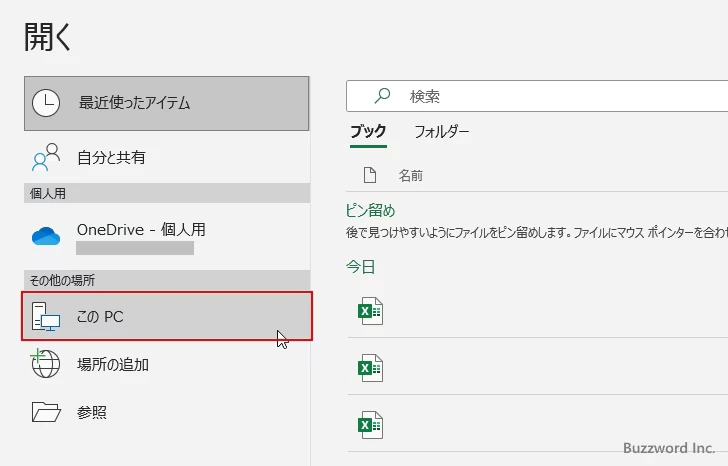Image resolution: width=728 pixels, height=466 pixels.
Task: Click the ピン留め section heading
Action: (x=370, y=211)
